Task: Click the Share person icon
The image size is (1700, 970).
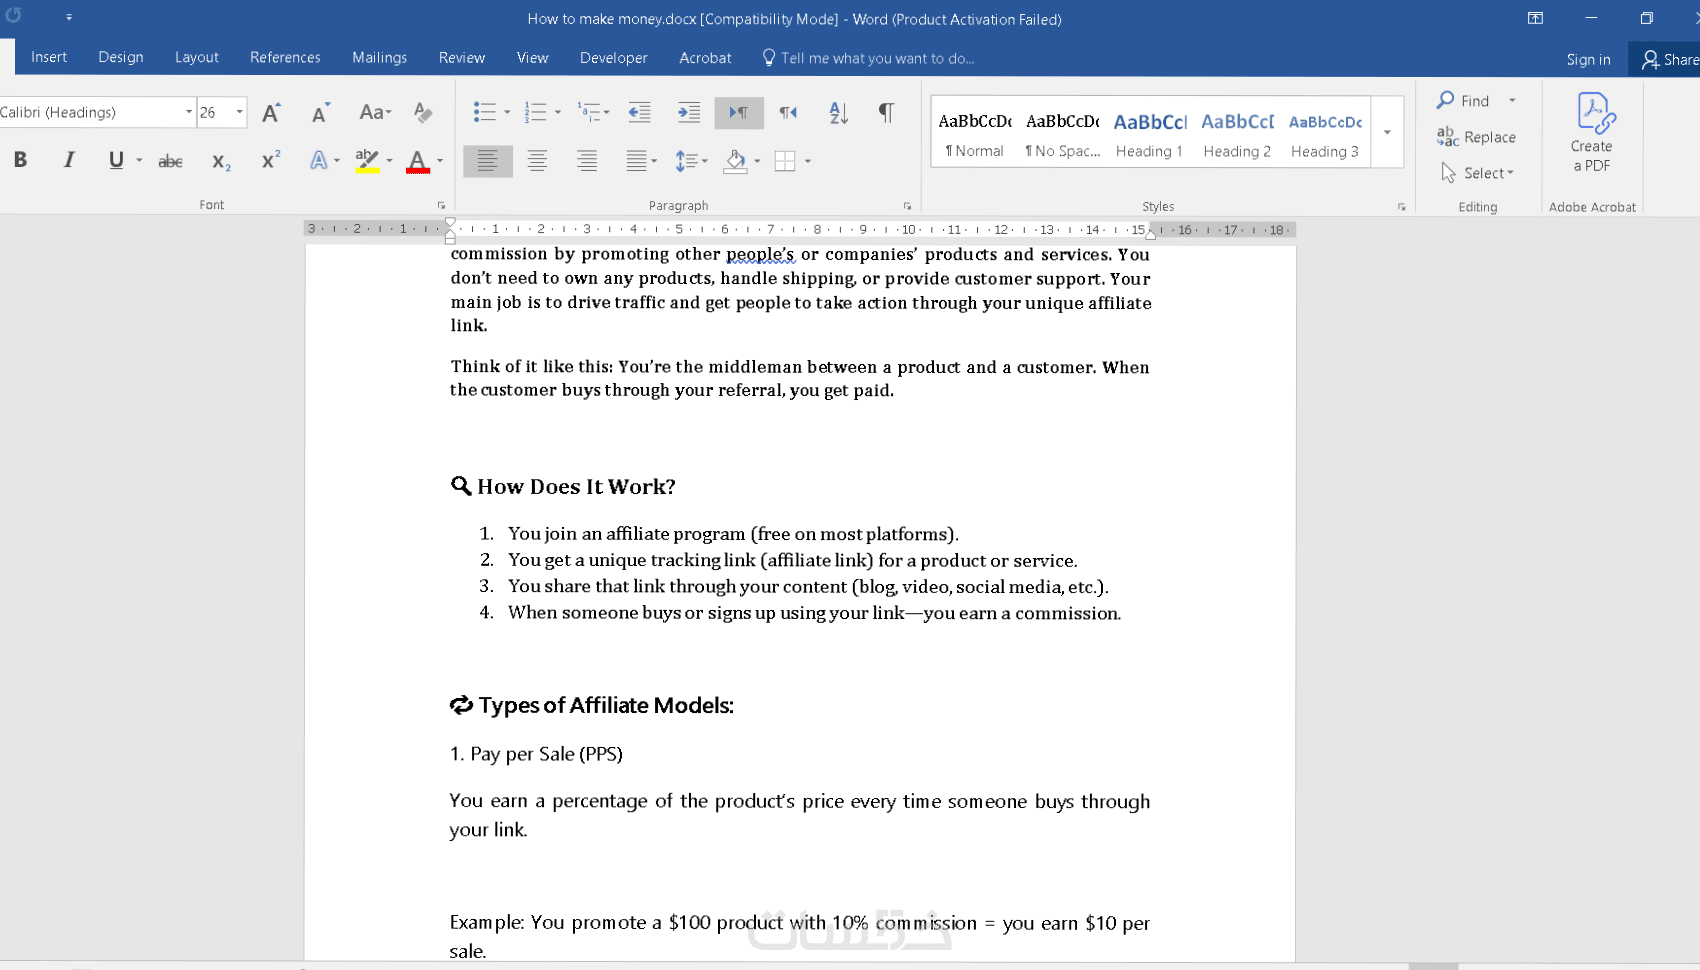Action: coord(1650,59)
